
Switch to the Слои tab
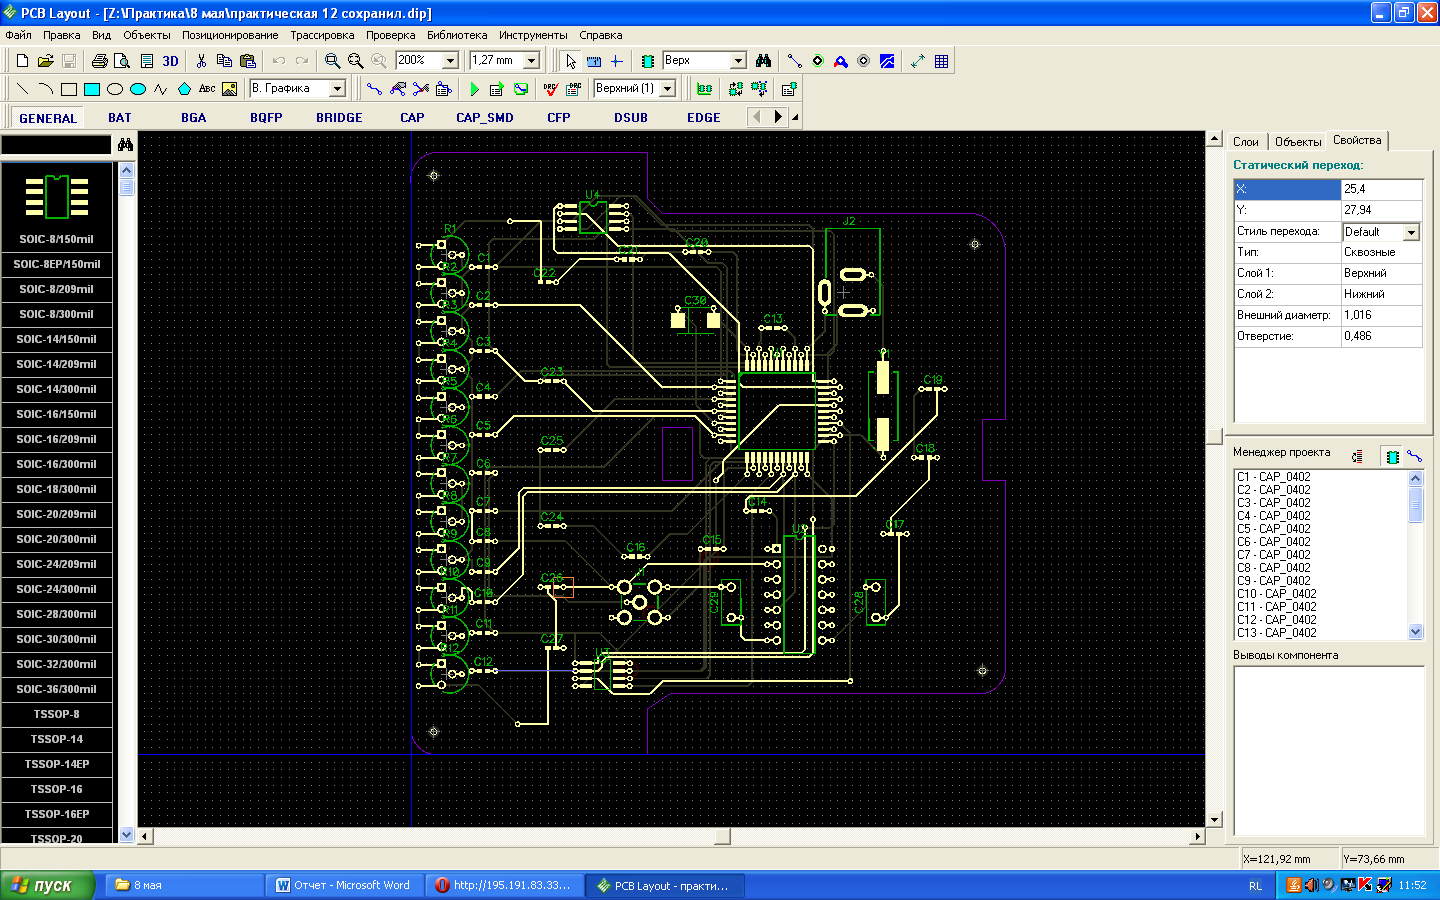[x=1246, y=142]
